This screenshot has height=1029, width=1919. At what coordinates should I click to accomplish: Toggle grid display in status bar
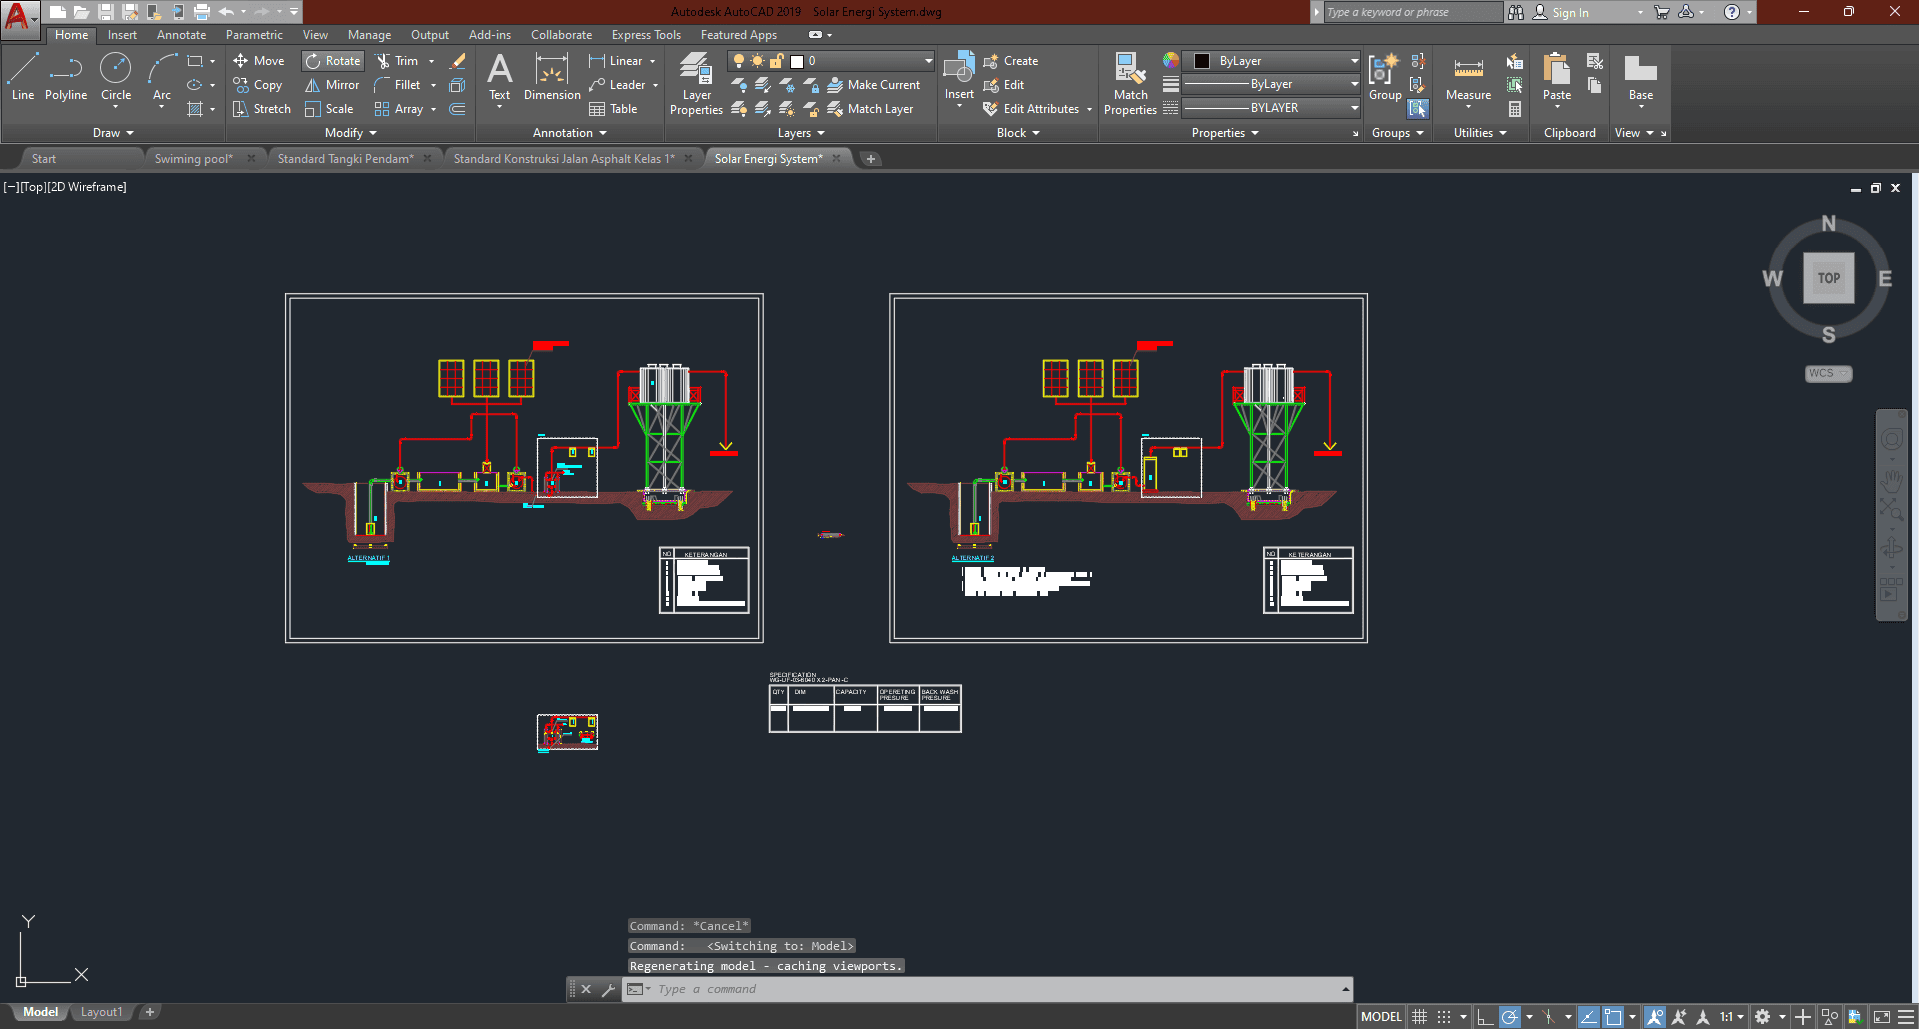[x=1420, y=1017]
